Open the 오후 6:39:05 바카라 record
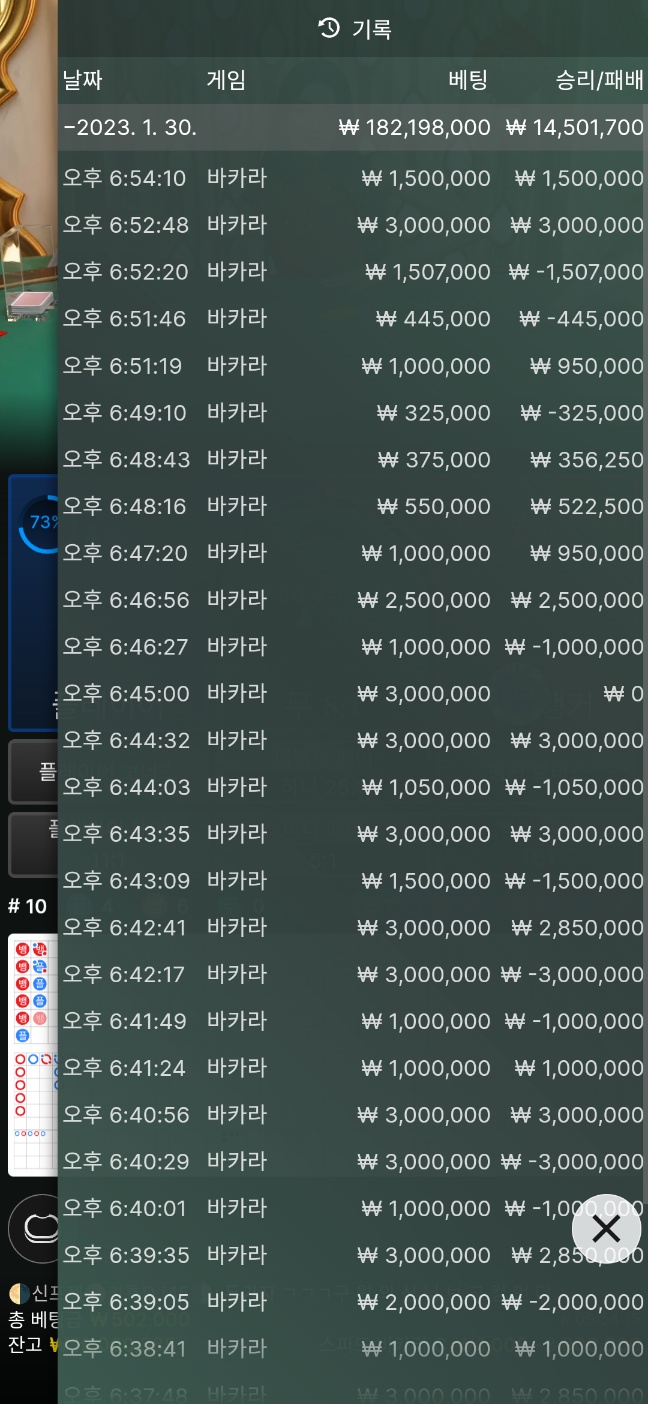648x1404 pixels. [x=352, y=1302]
